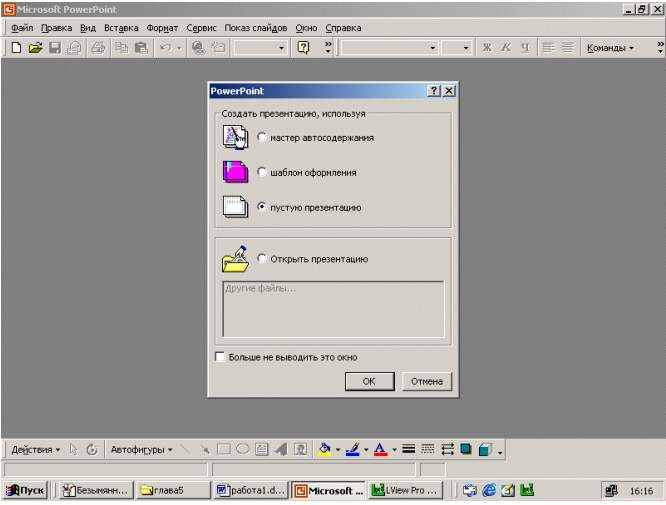Select the Rectangle drawing tool
Screen dimensions: 666x505
tap(223, 449)
